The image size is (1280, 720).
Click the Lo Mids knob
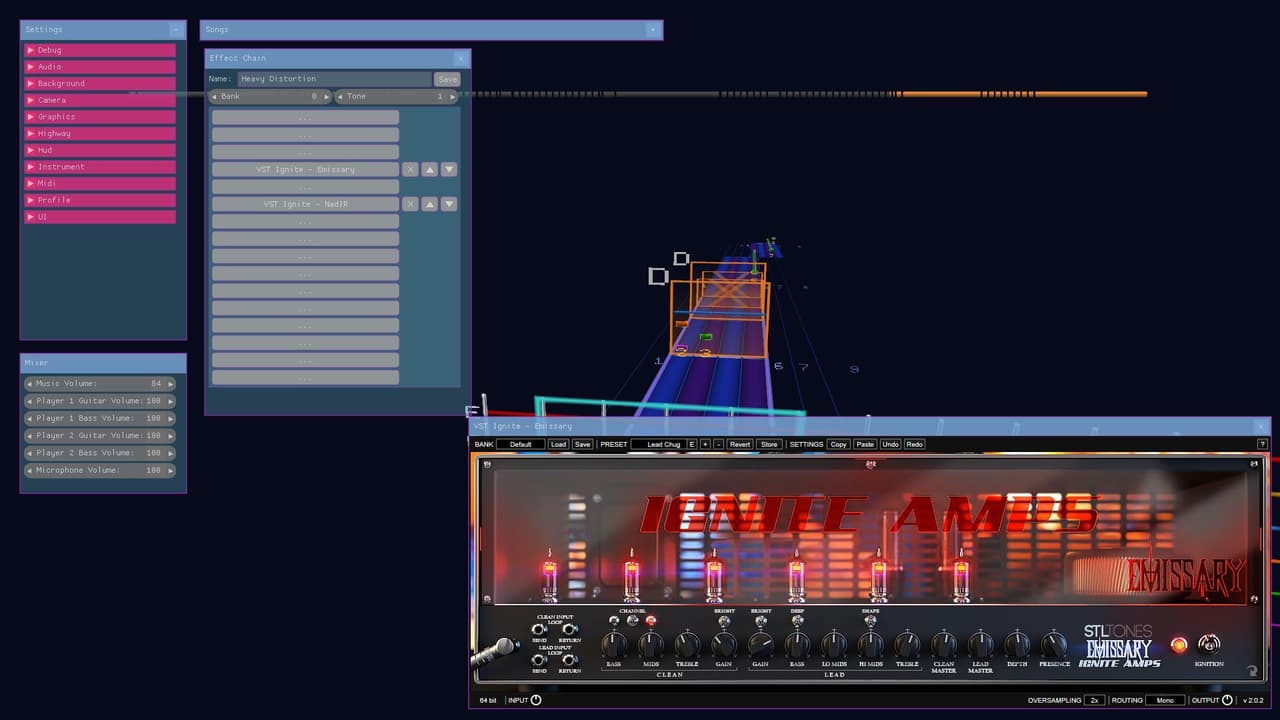click(834, 645)
